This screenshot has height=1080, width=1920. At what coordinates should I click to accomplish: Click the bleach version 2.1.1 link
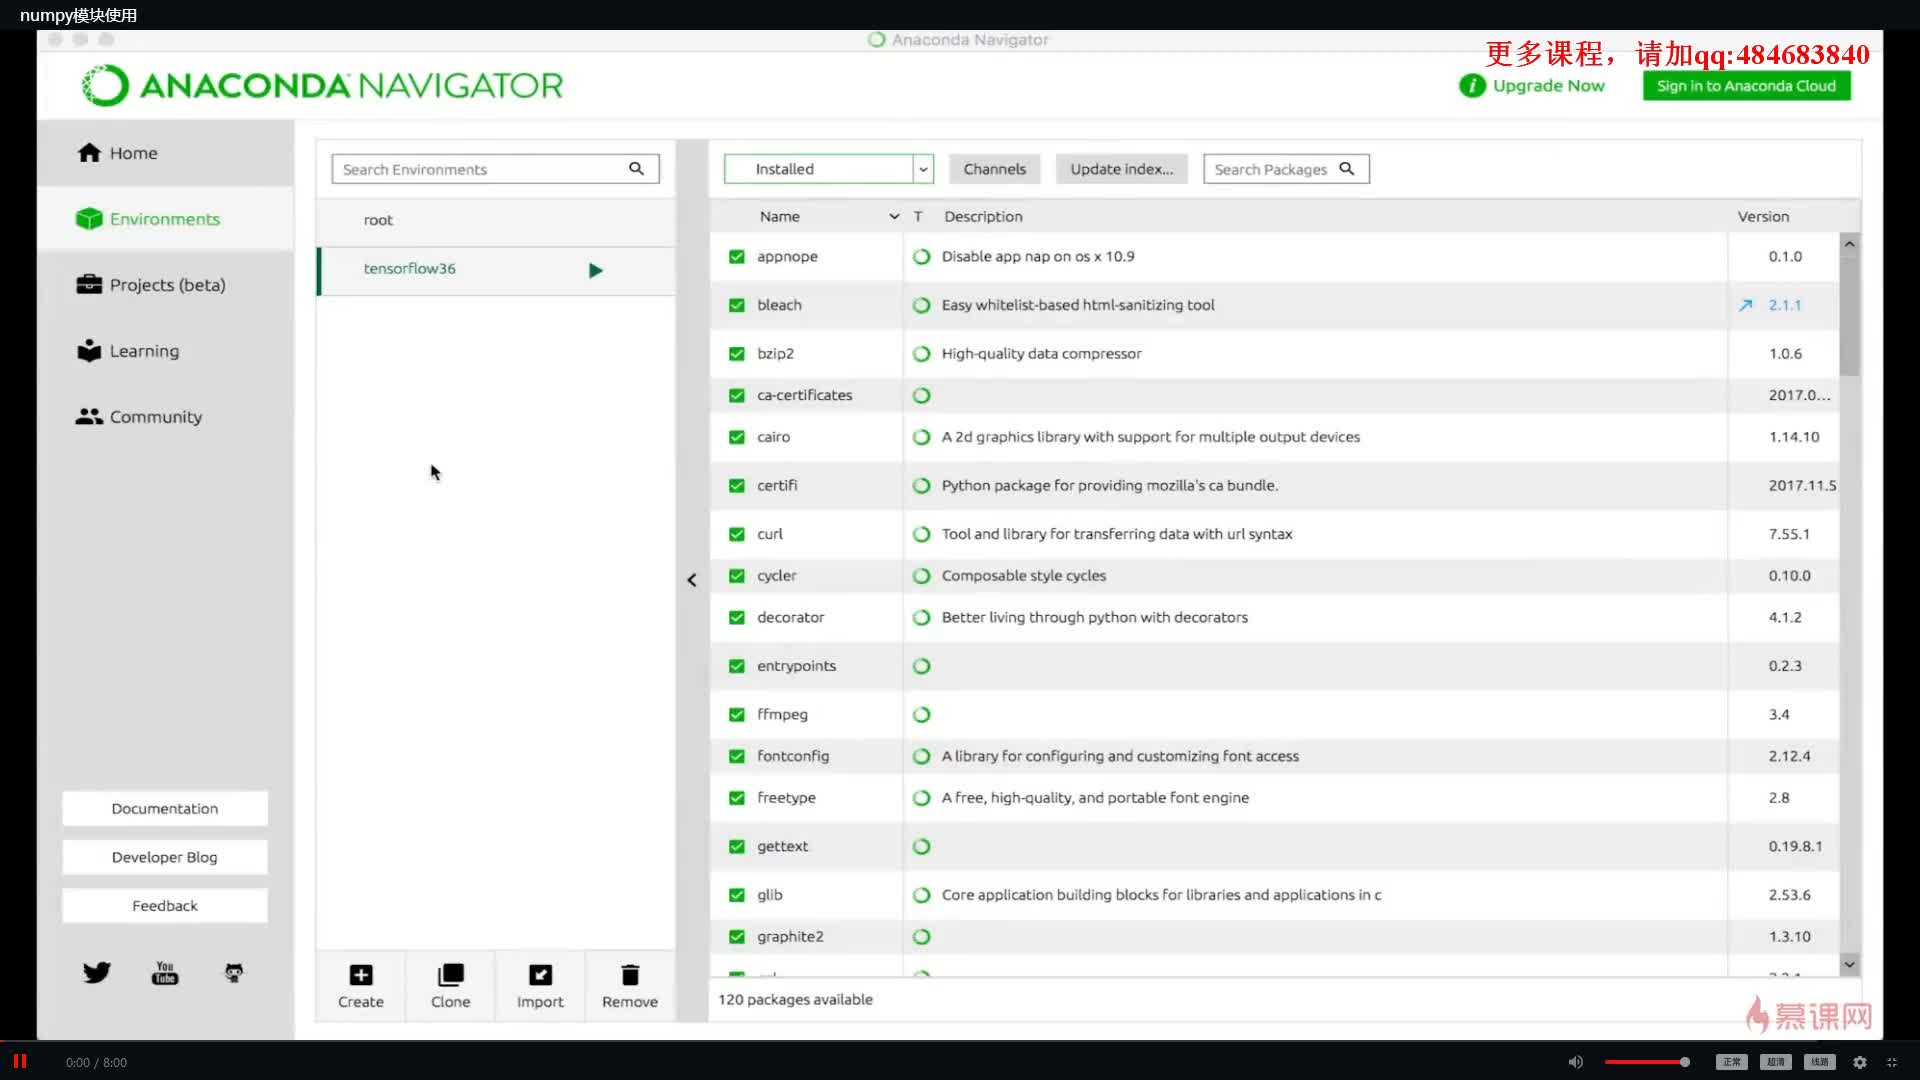(1785, 305)
